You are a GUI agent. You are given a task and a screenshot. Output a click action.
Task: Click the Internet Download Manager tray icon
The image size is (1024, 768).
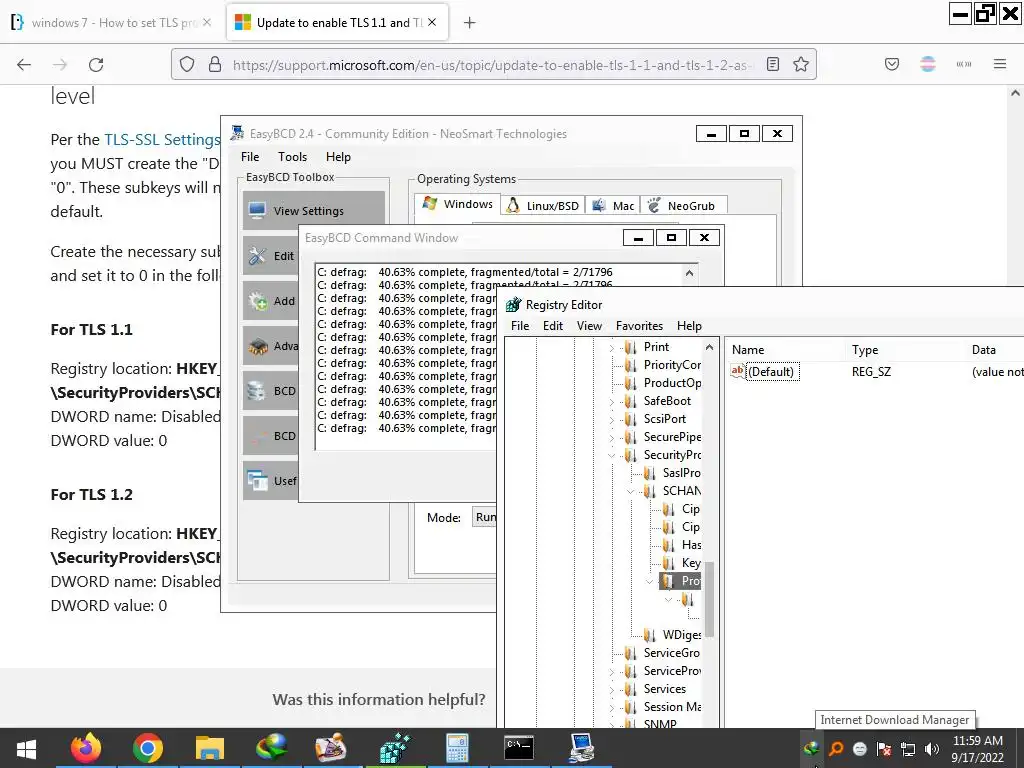pos(811,749)
